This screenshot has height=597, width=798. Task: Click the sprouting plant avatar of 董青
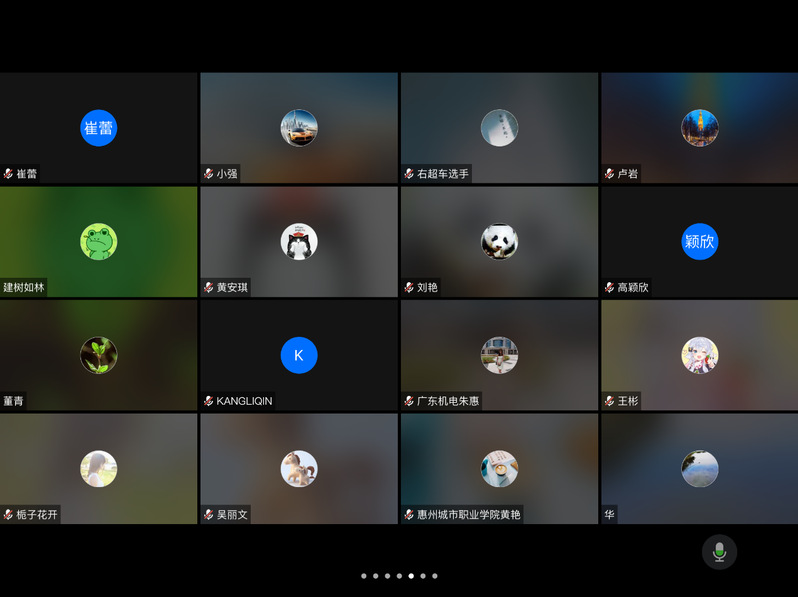pyautogui.click(x=99, y=355)
